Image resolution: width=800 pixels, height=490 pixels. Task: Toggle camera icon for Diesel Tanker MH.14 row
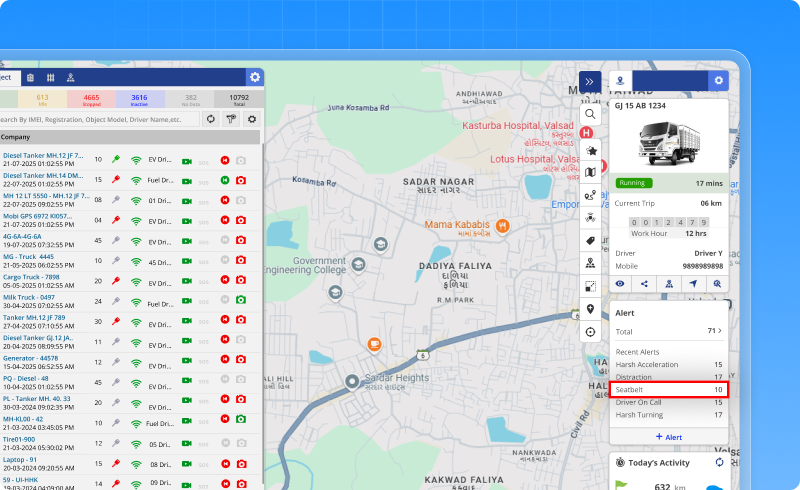(240, 179)
